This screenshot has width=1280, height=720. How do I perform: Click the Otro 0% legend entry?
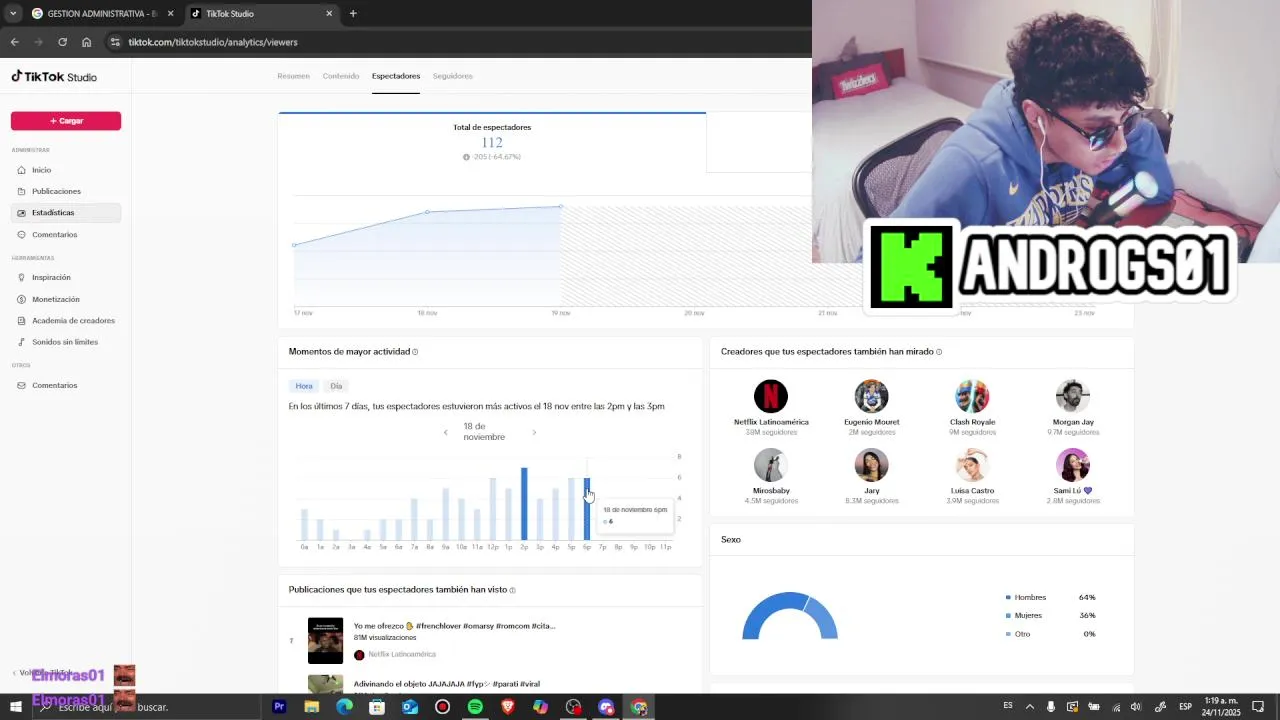click(1050, 634)
